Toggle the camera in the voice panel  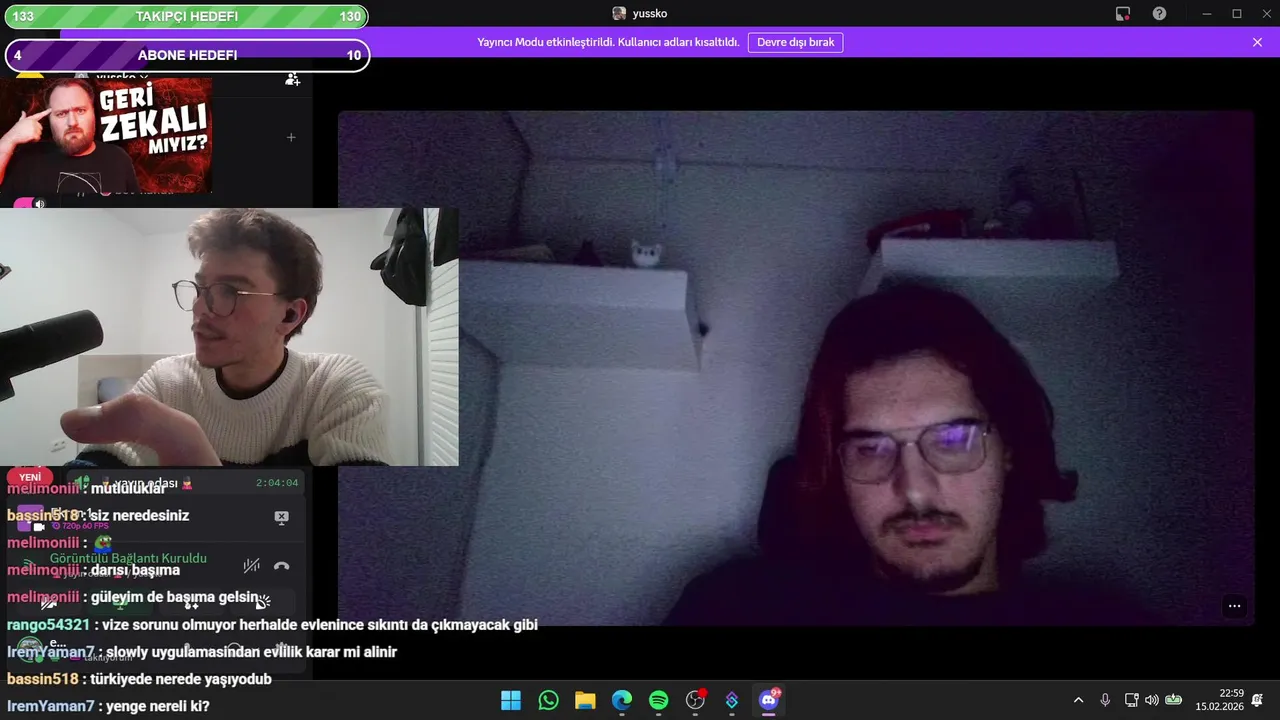[x=47, y=603]
